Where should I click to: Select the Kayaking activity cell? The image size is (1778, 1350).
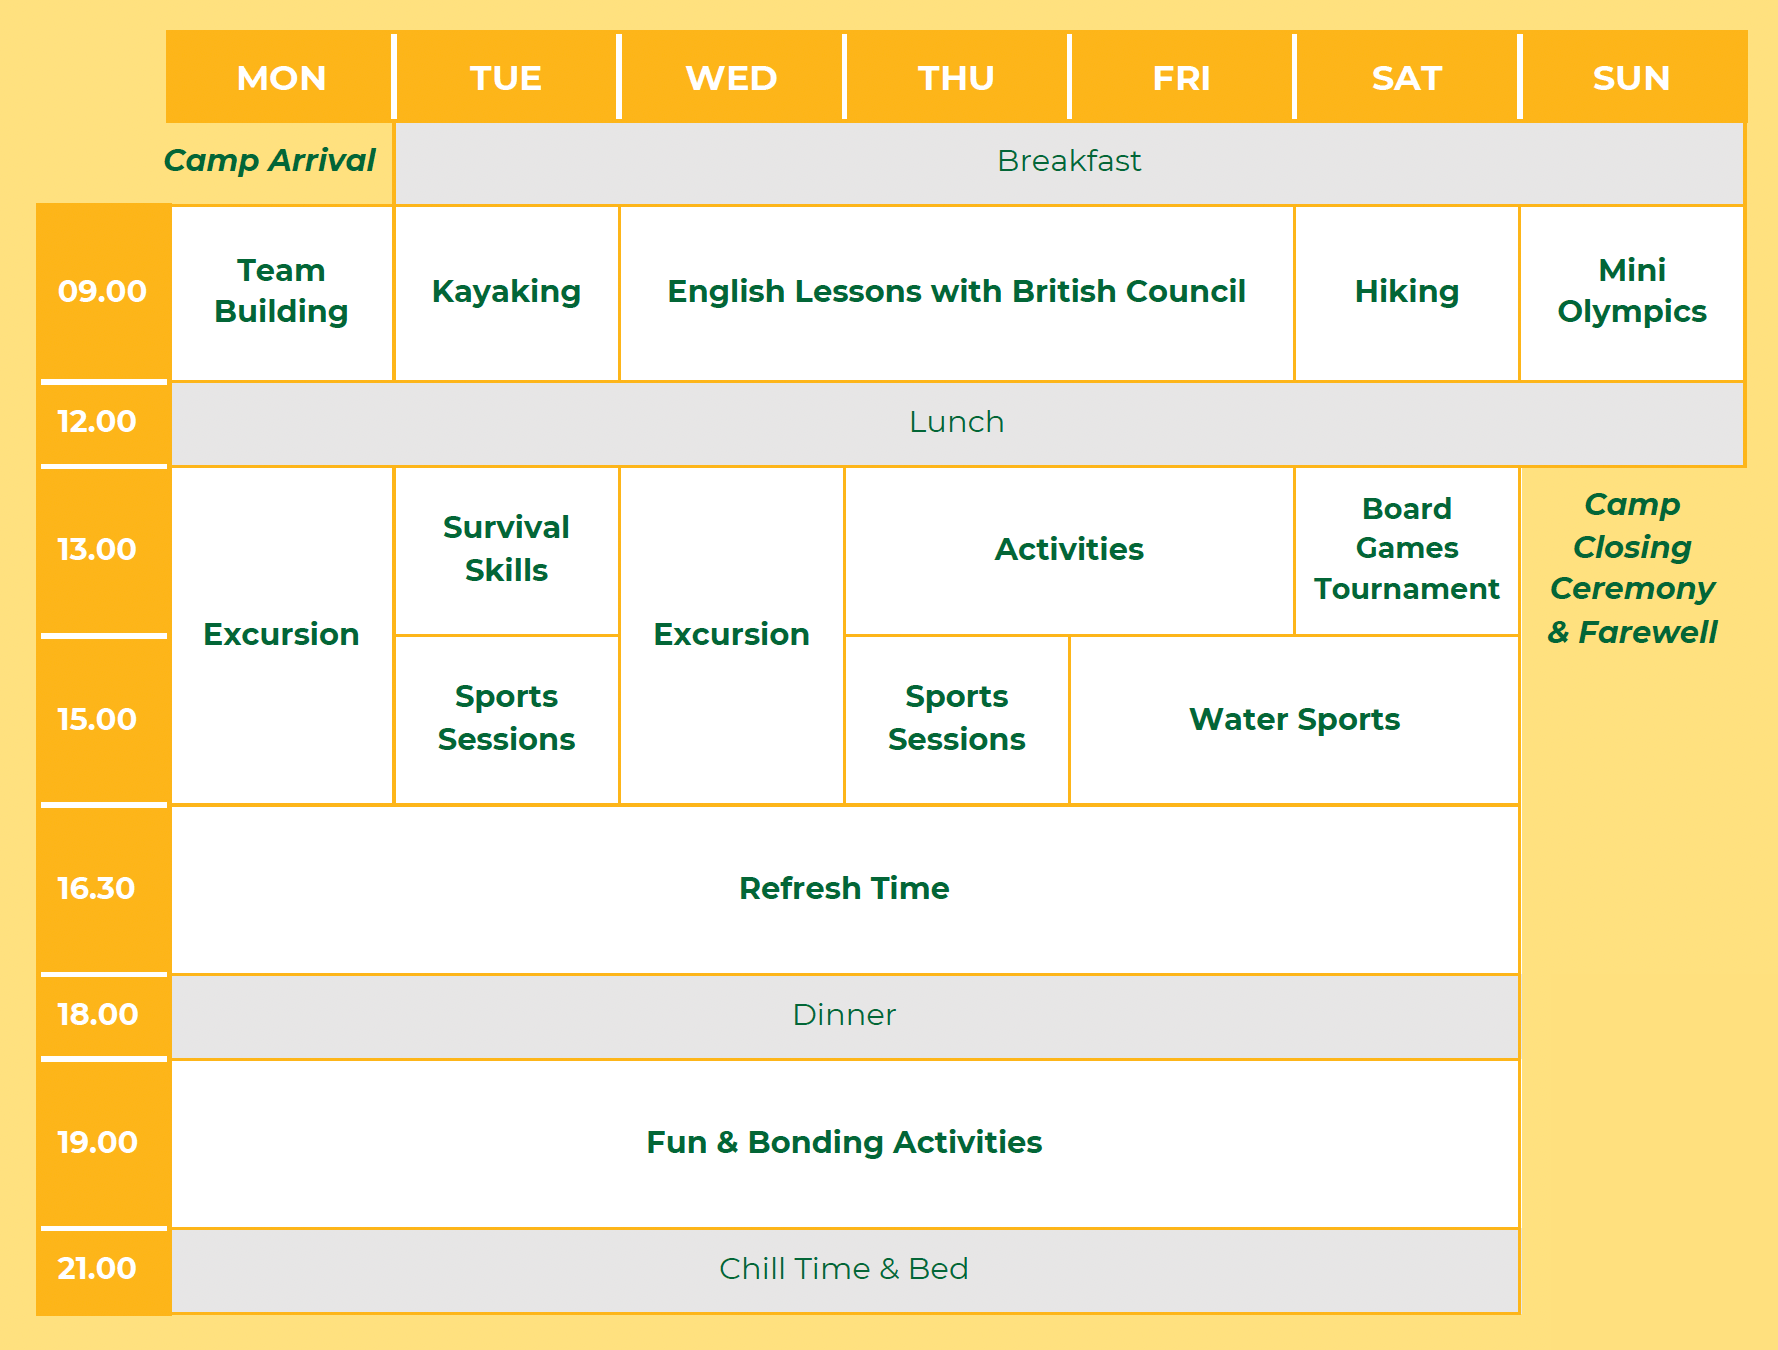(x=506, y=291)
